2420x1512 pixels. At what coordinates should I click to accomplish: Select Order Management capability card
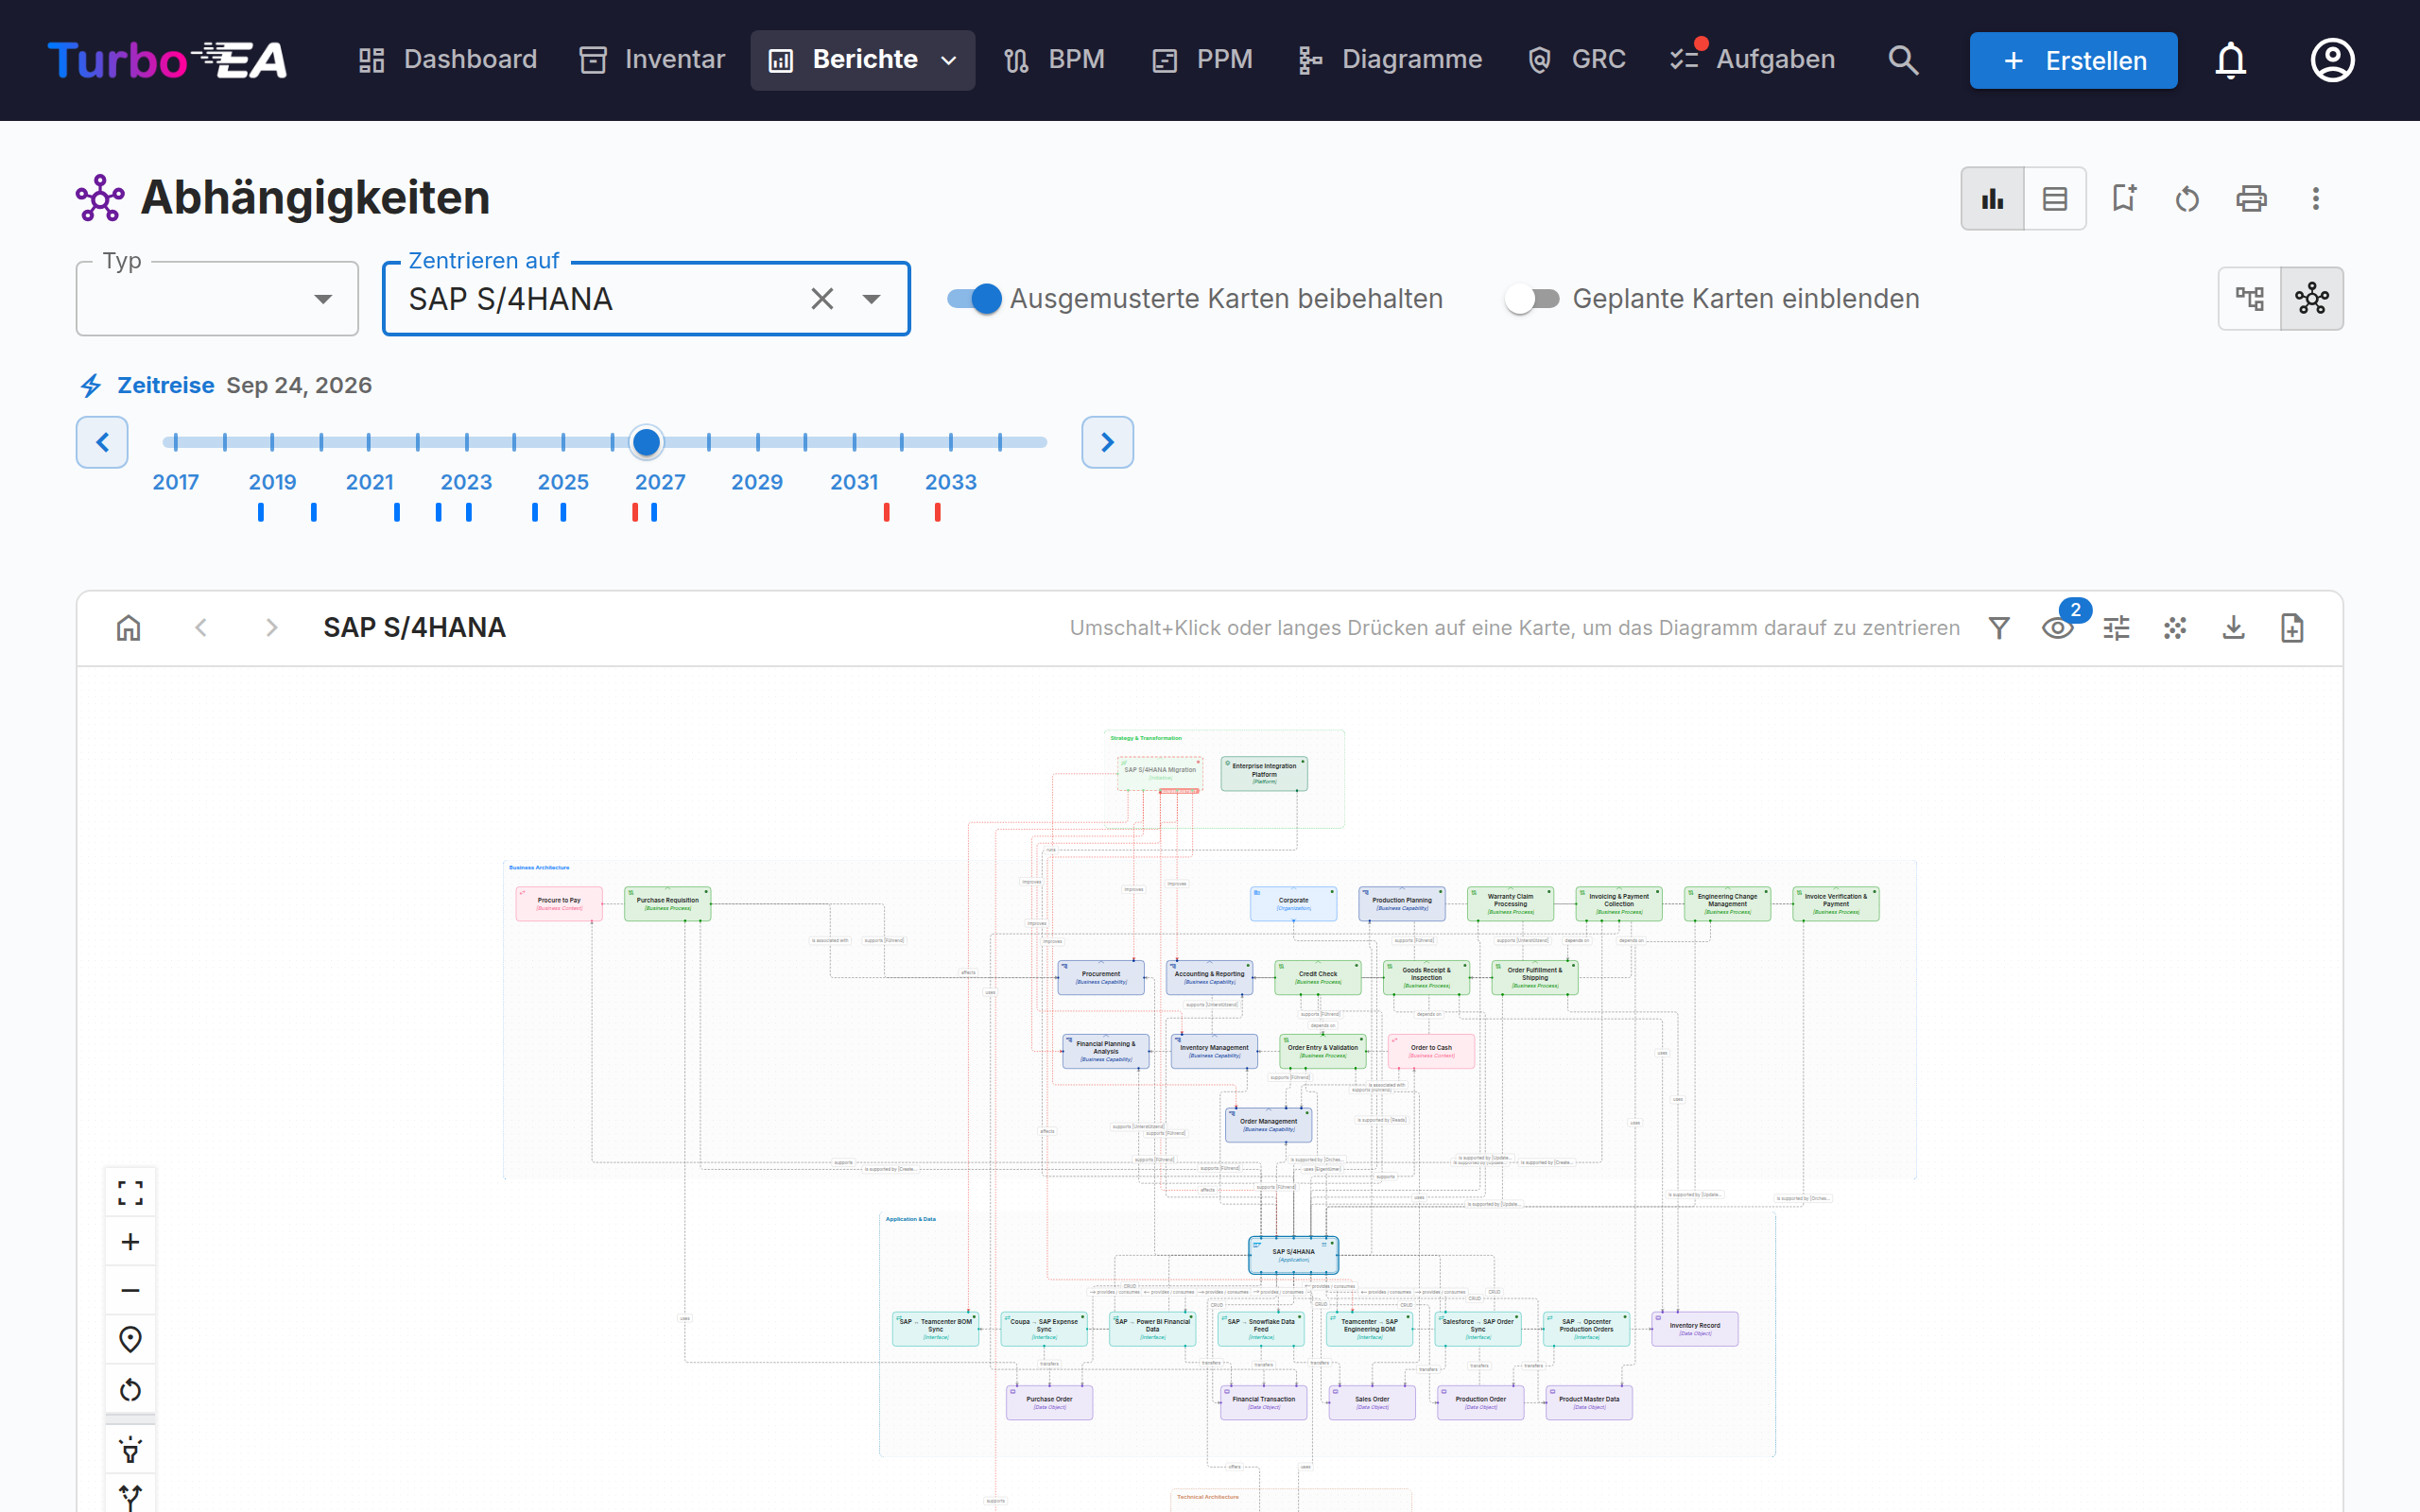(1268, 1125)
